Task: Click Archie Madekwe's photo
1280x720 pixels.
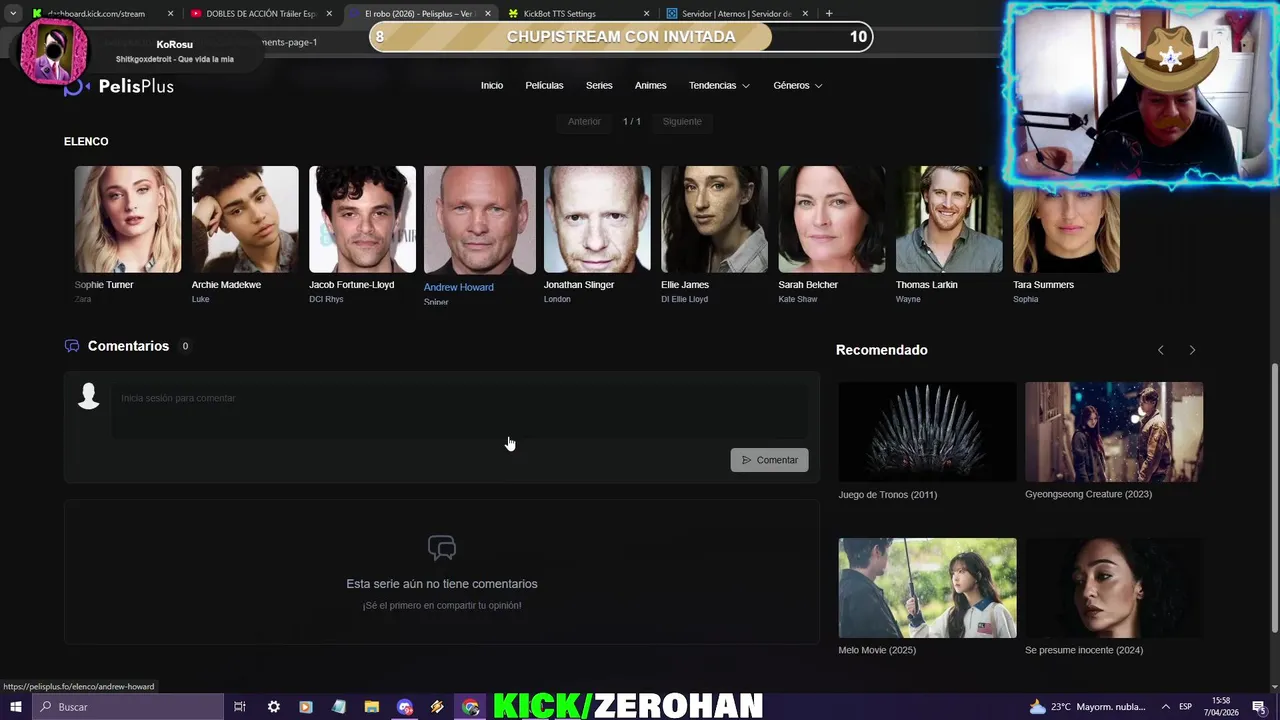Action: (x=245, y=219)
